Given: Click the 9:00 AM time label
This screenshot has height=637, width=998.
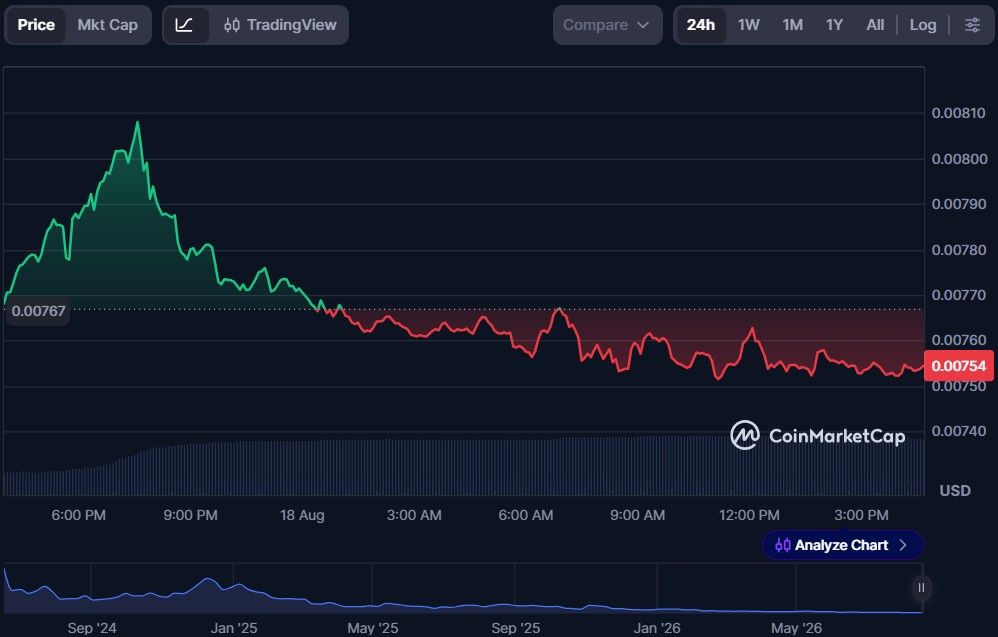Looking at the screenshot, I should coord(638,515).
